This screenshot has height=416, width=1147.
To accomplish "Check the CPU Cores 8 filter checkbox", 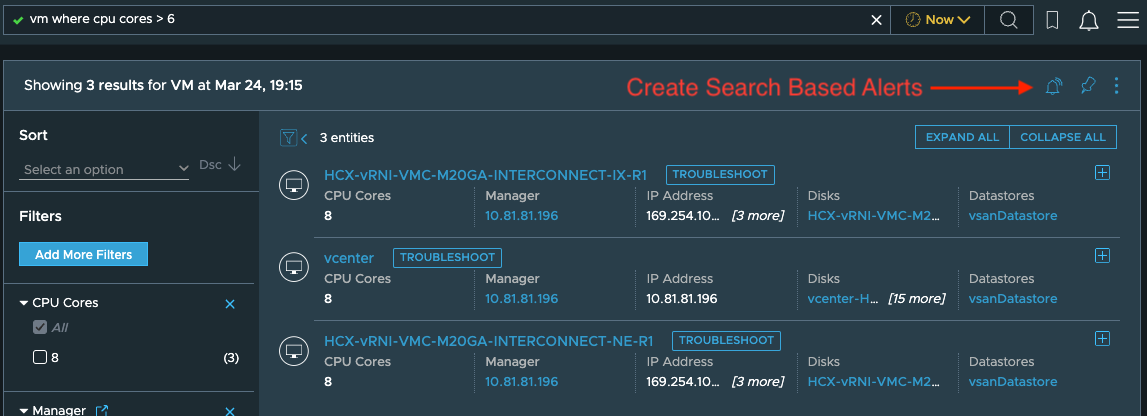I will 40,358.
